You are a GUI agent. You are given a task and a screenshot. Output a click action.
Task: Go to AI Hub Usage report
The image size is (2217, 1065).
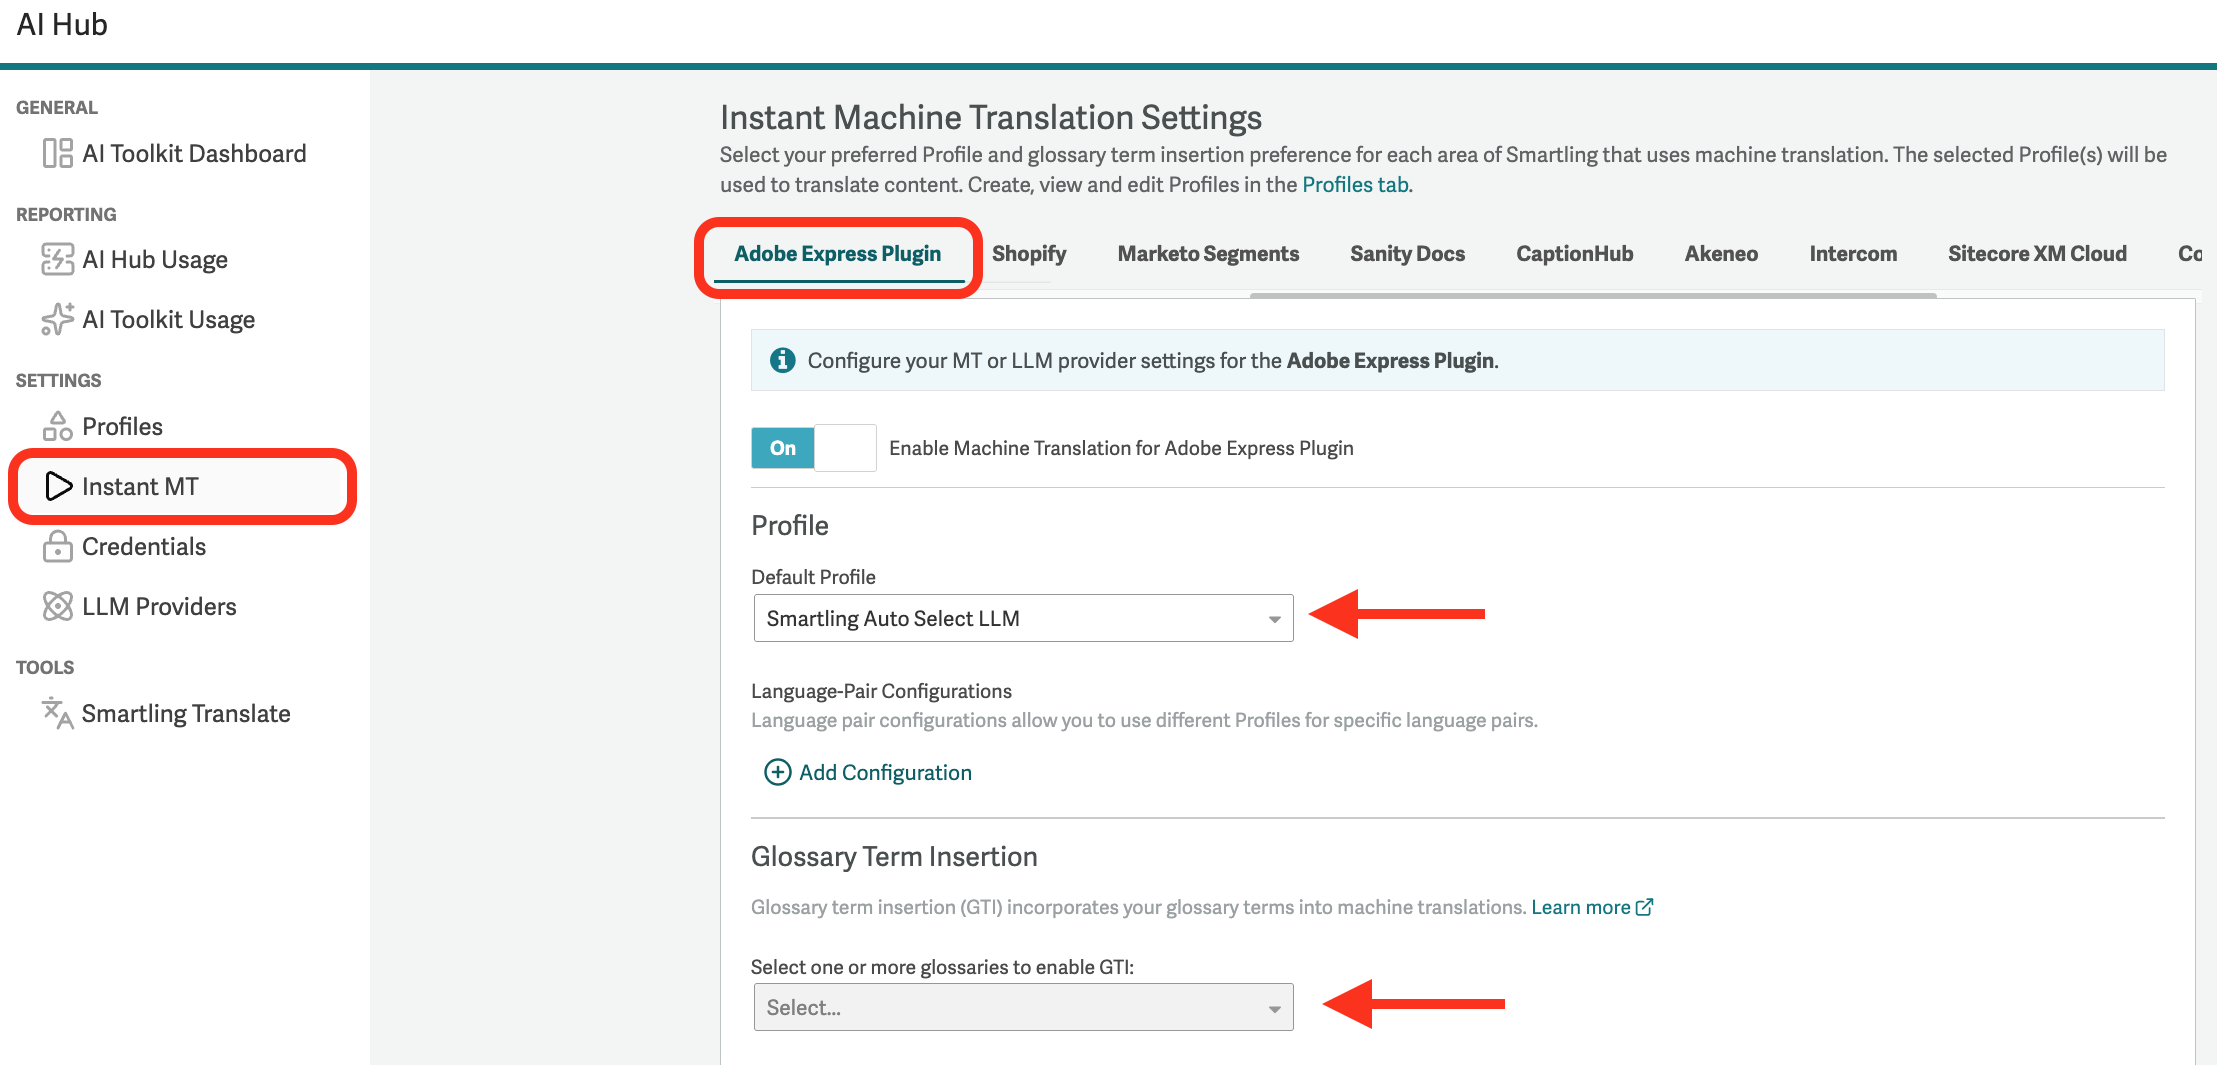155,259
